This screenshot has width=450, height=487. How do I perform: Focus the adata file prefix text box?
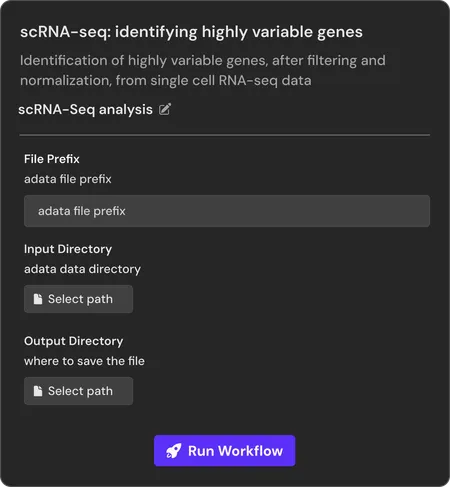coord(227,211)
